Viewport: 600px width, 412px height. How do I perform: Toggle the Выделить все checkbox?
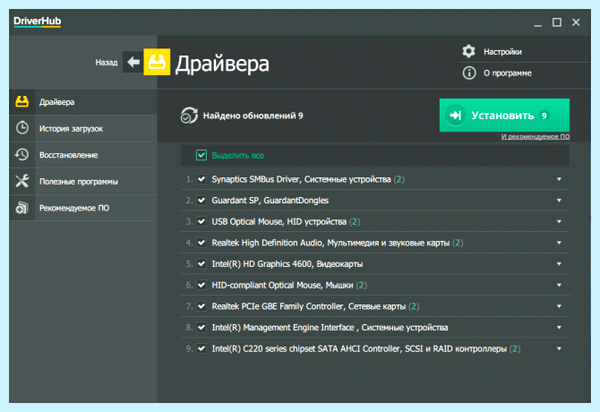tap(201, 155)
